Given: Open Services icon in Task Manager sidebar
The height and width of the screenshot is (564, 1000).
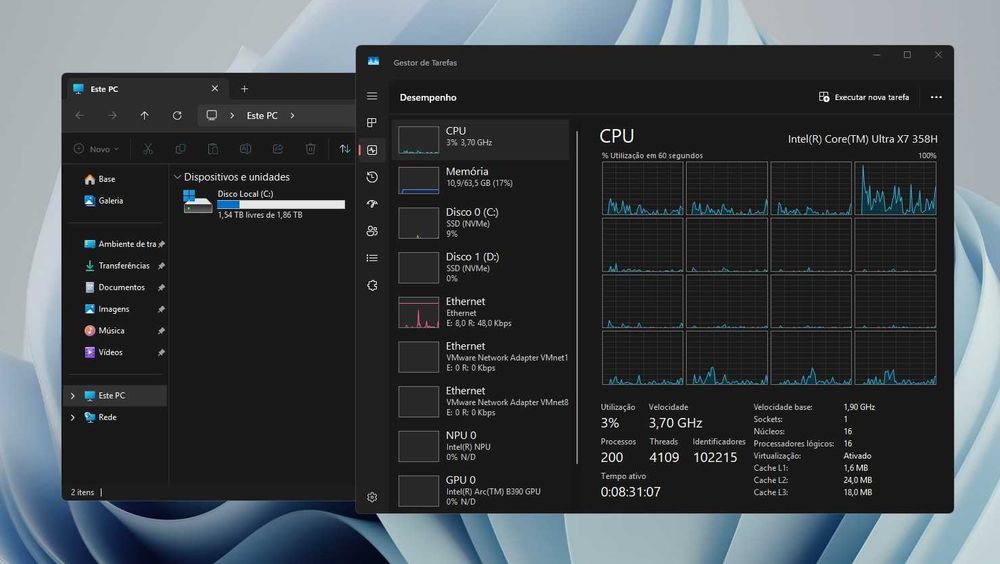Looking at the screenshot, I should 372,285.
